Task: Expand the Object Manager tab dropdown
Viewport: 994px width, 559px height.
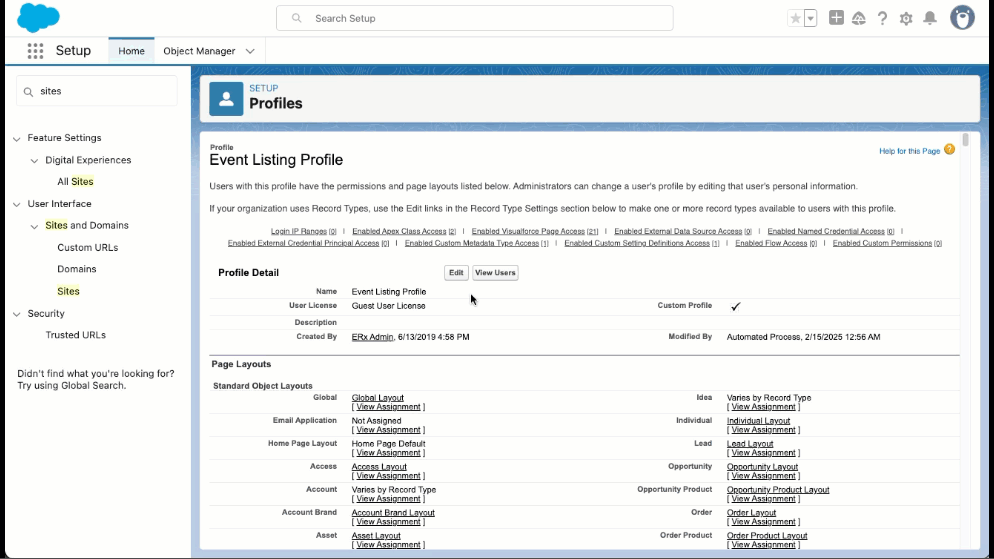Action: click(250, 51)
